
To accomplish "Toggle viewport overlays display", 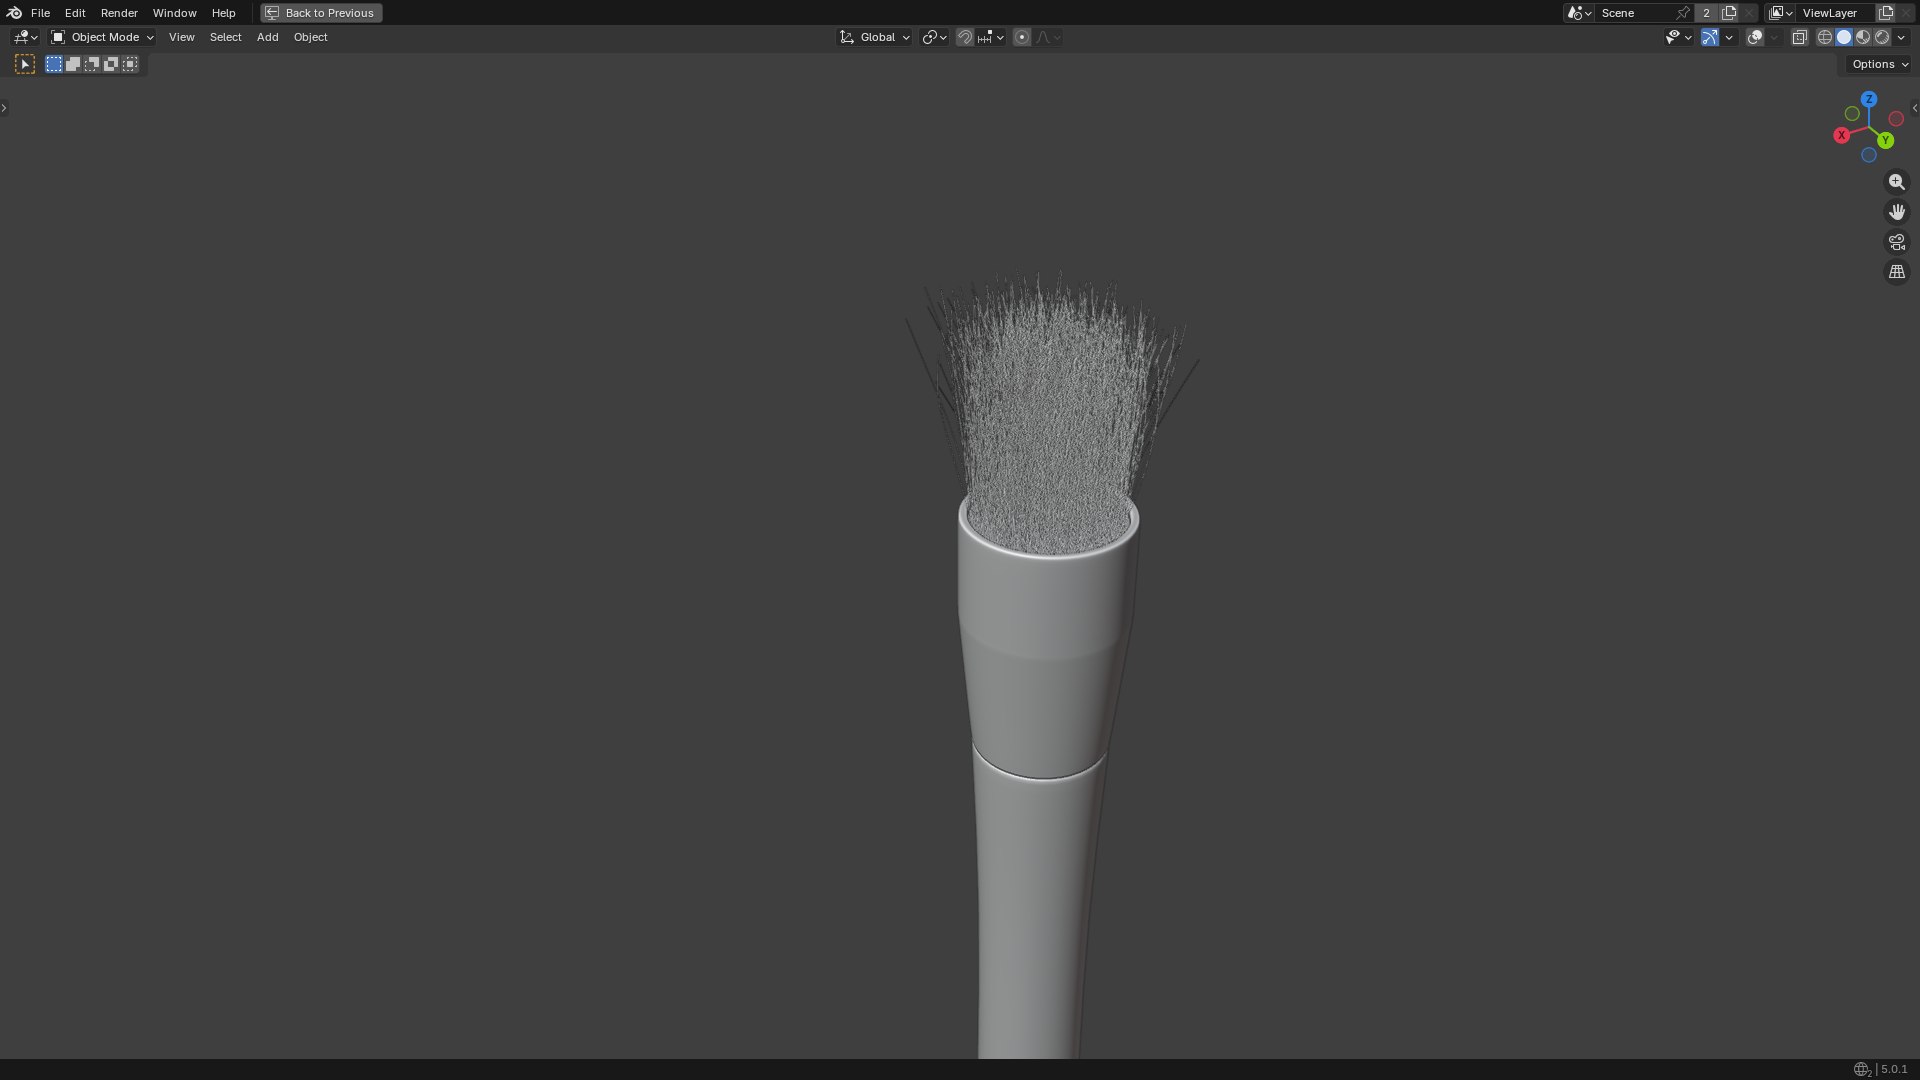I will coord(1755,37).
